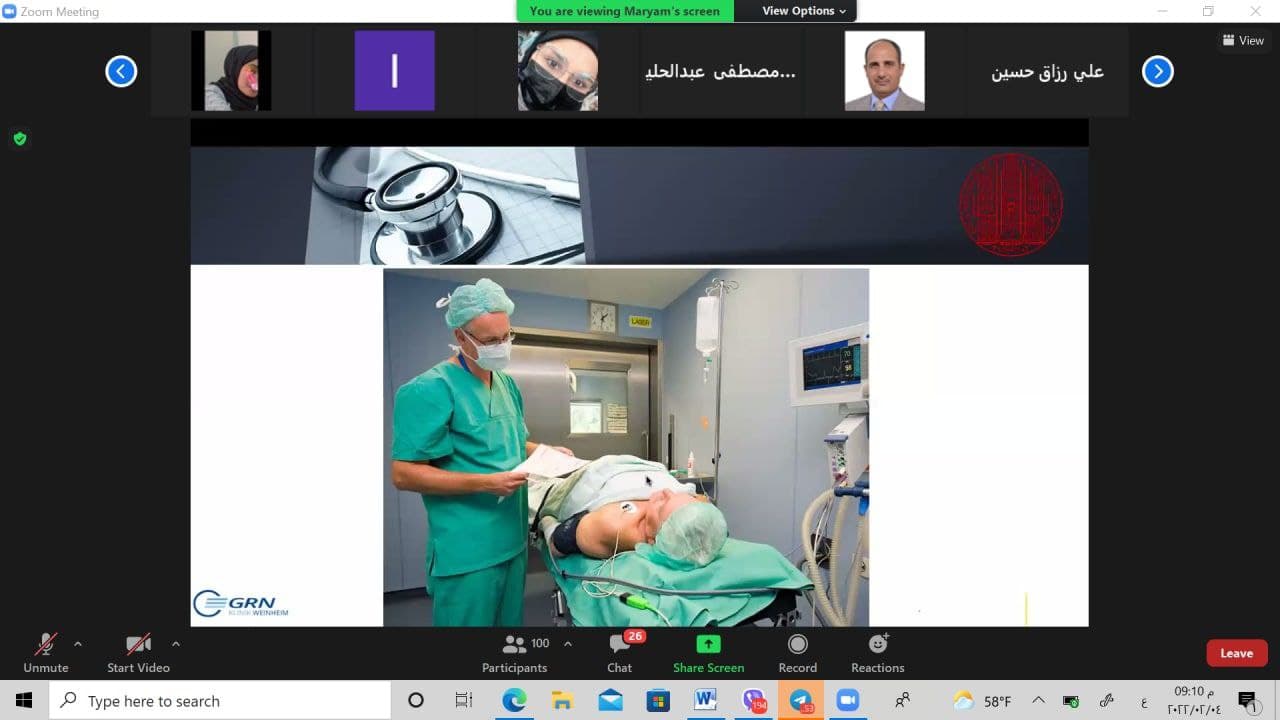Open the notification center icon

(1248, 700)
